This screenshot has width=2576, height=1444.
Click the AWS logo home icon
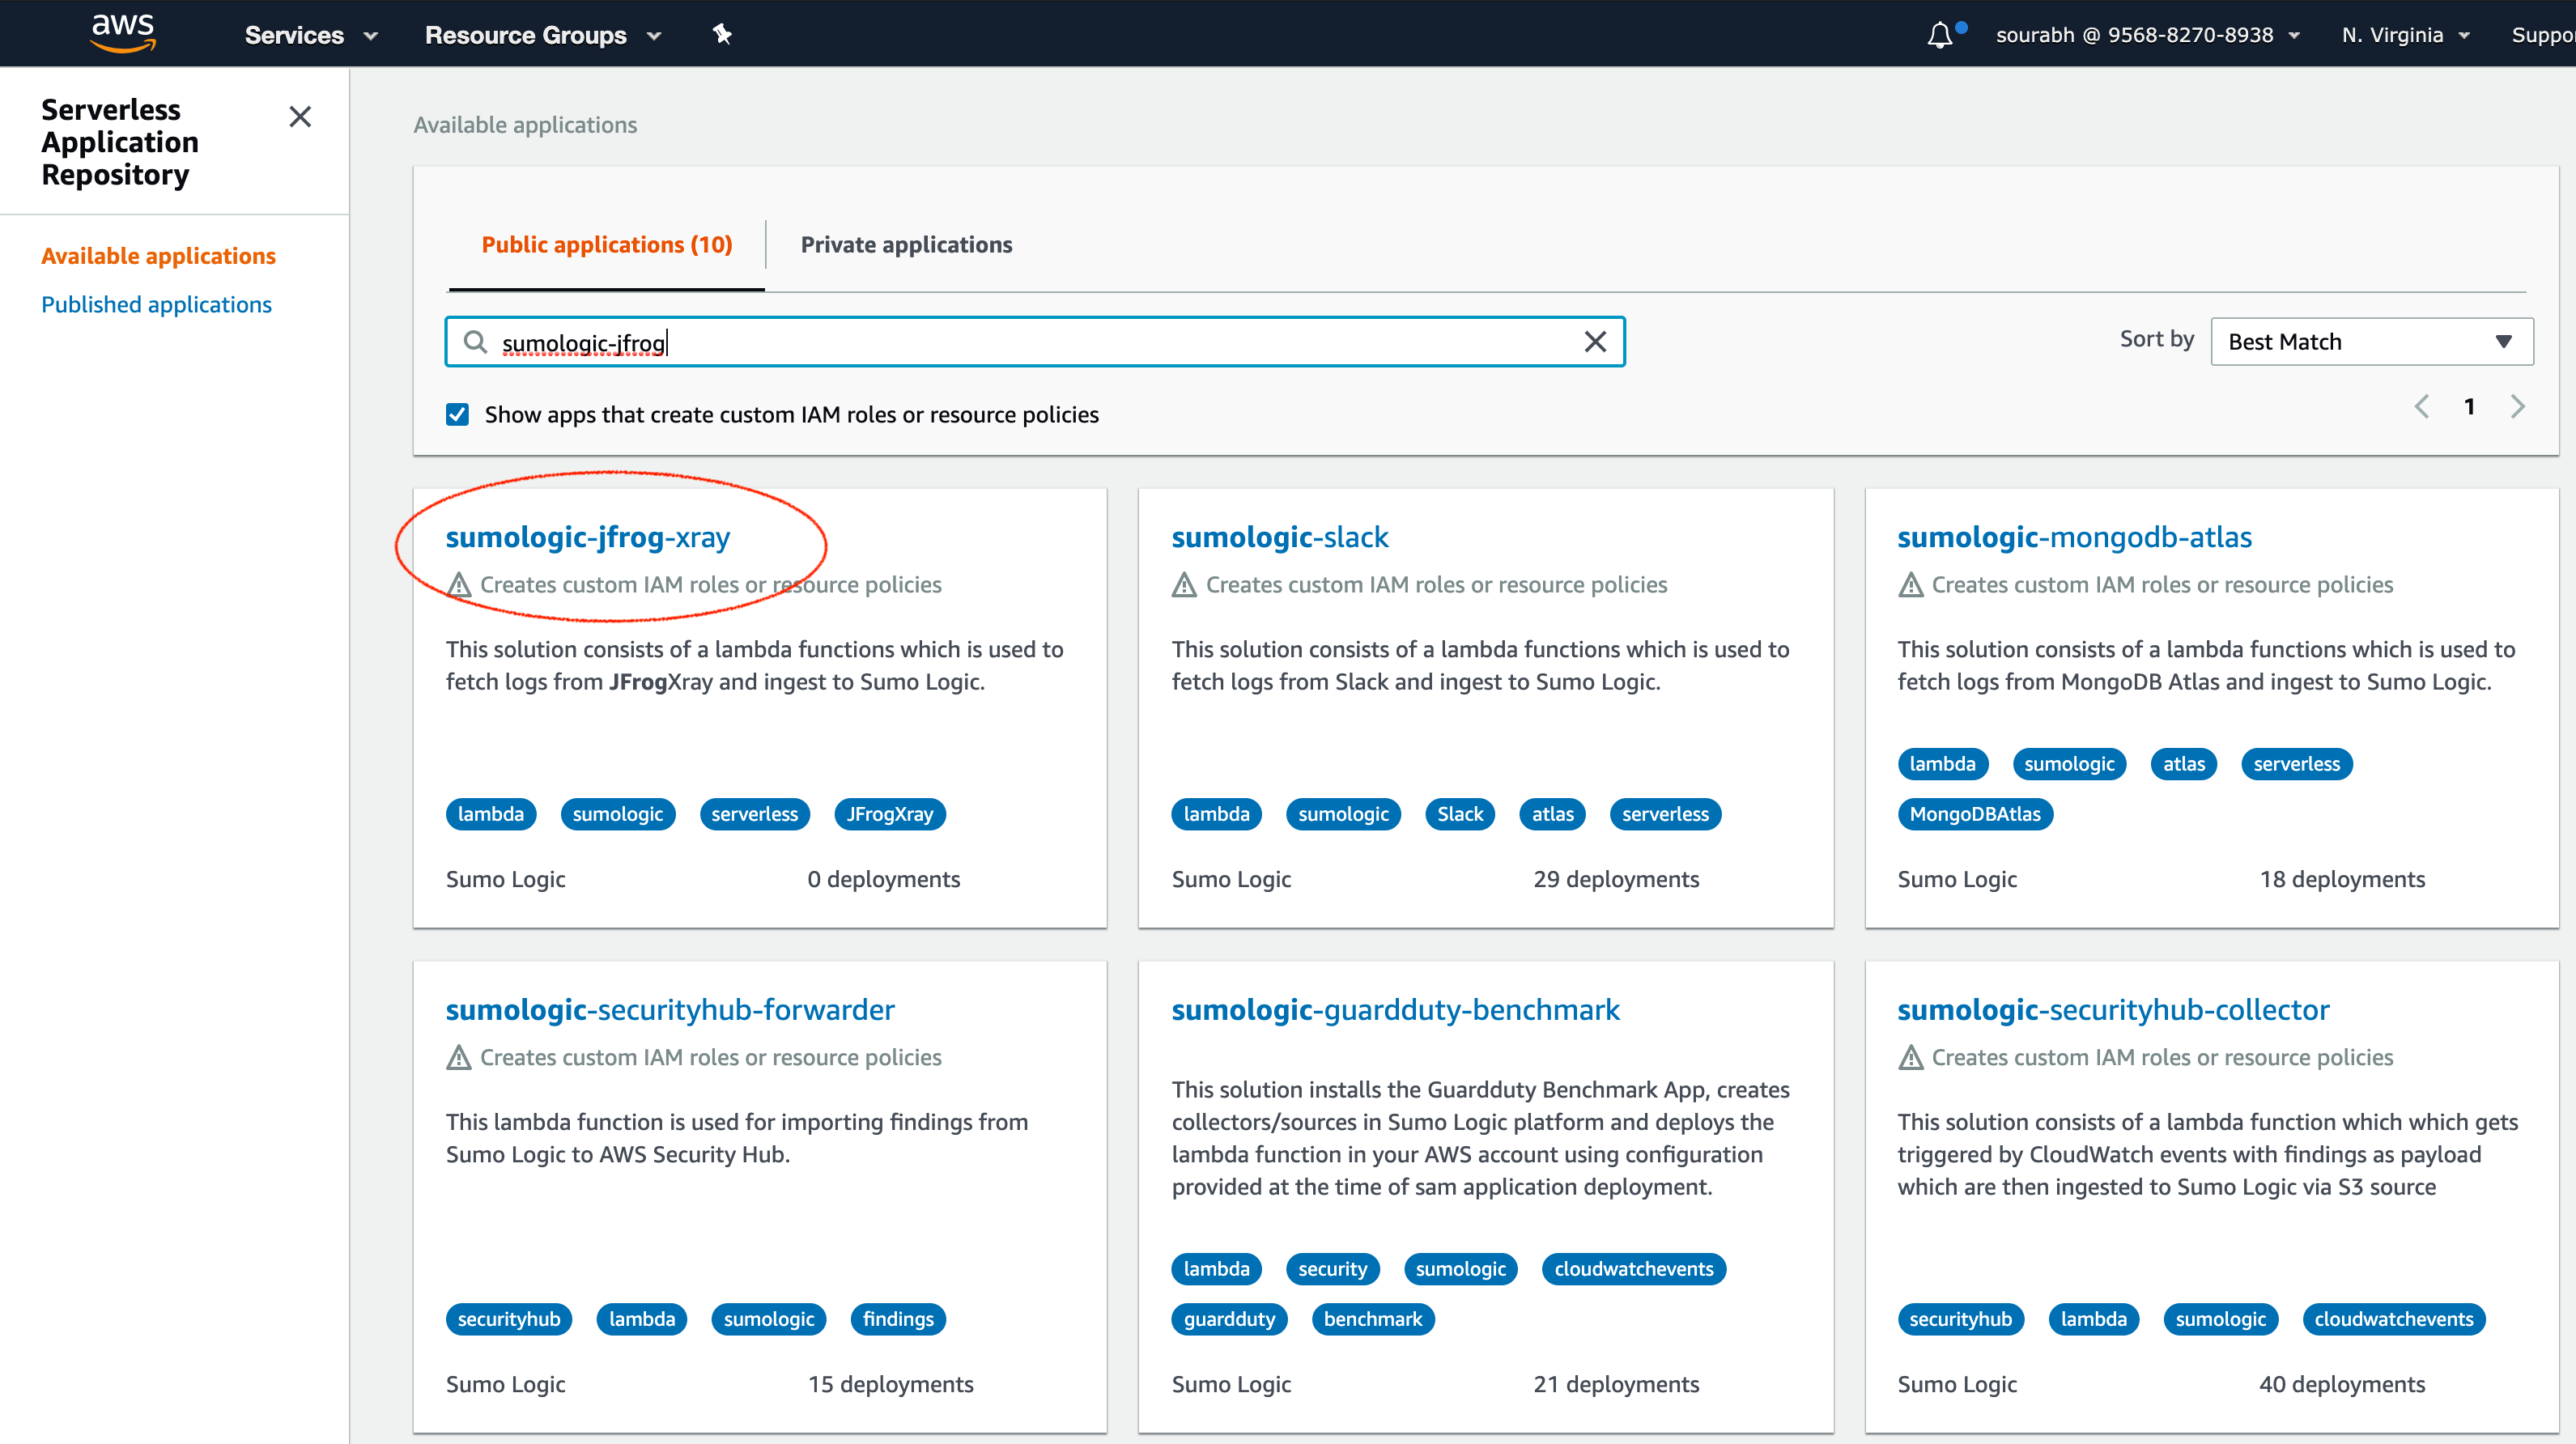point(122,32)
